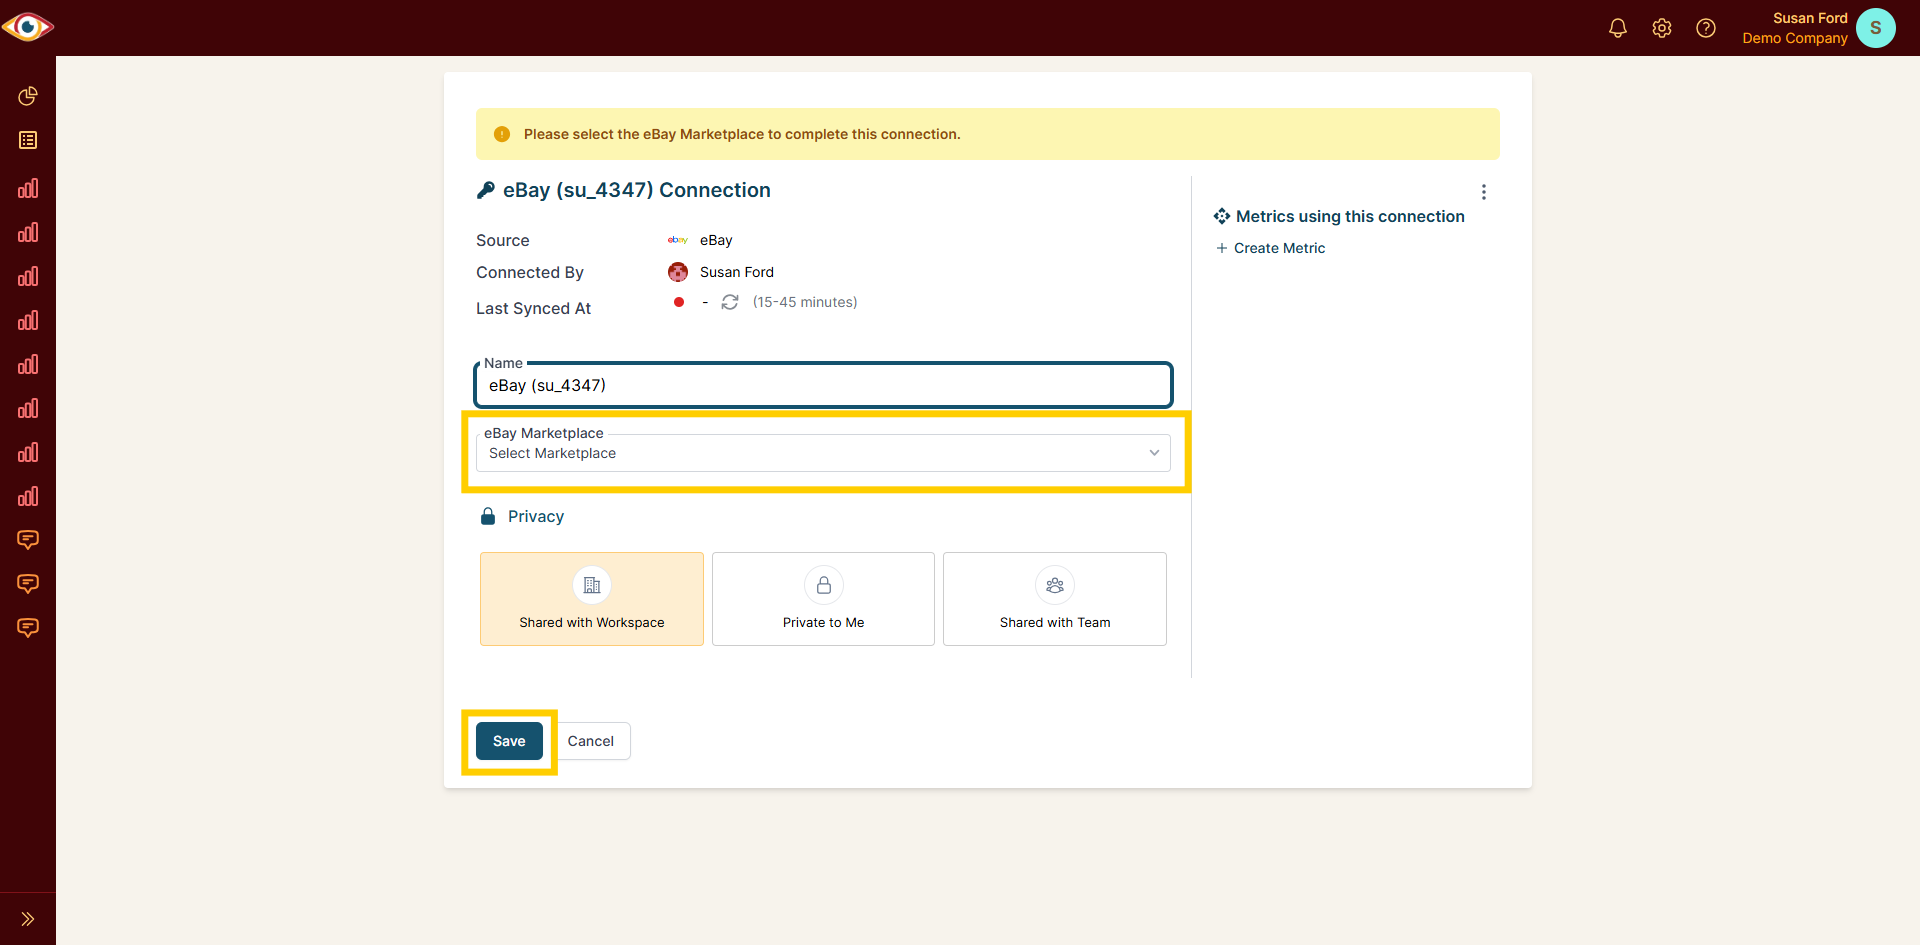Open the bottom-most chat bubble icon in sidebar
Viewport: 1920px width, 945px height.
pyautogui.click(x=28, y=628)
